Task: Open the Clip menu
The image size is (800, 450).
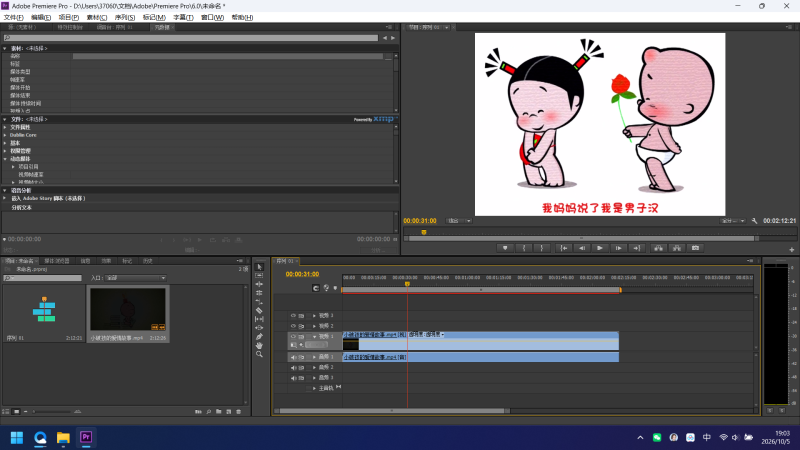Action: click(x=96, y=17)
